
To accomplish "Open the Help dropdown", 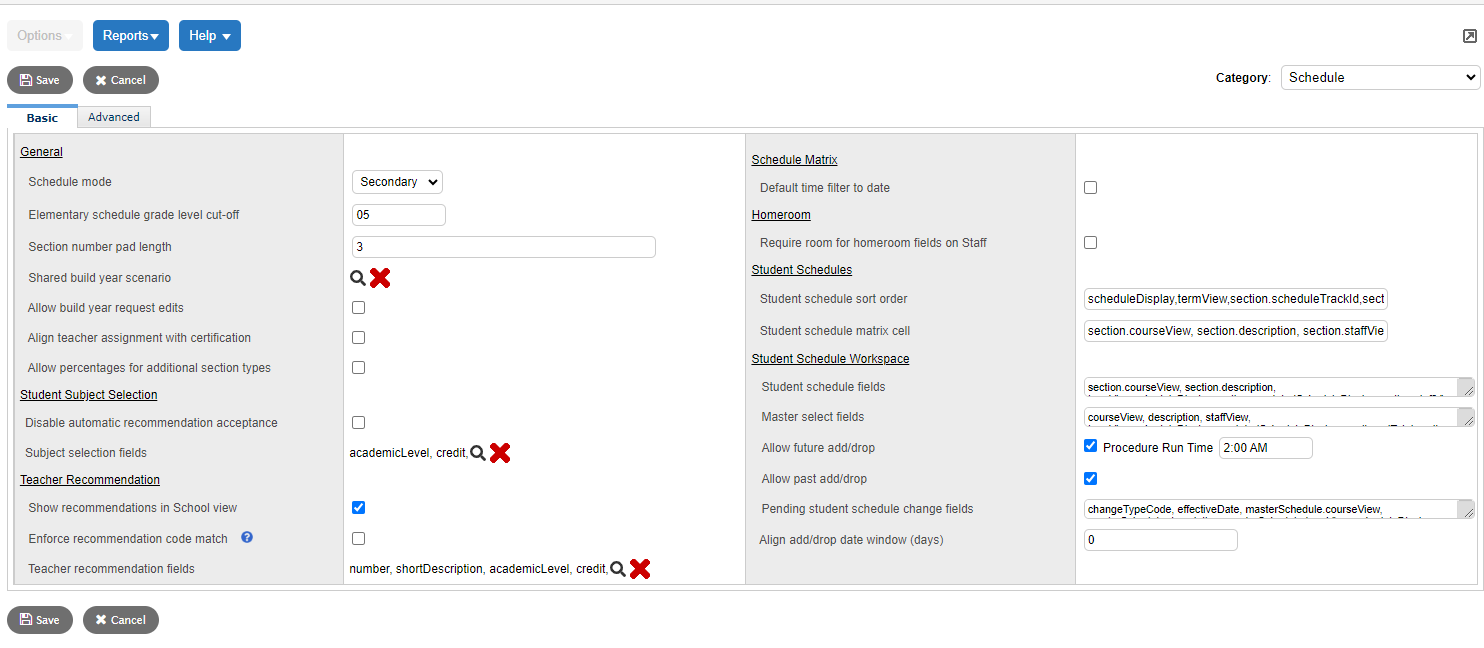I will [x=209, y=34].
